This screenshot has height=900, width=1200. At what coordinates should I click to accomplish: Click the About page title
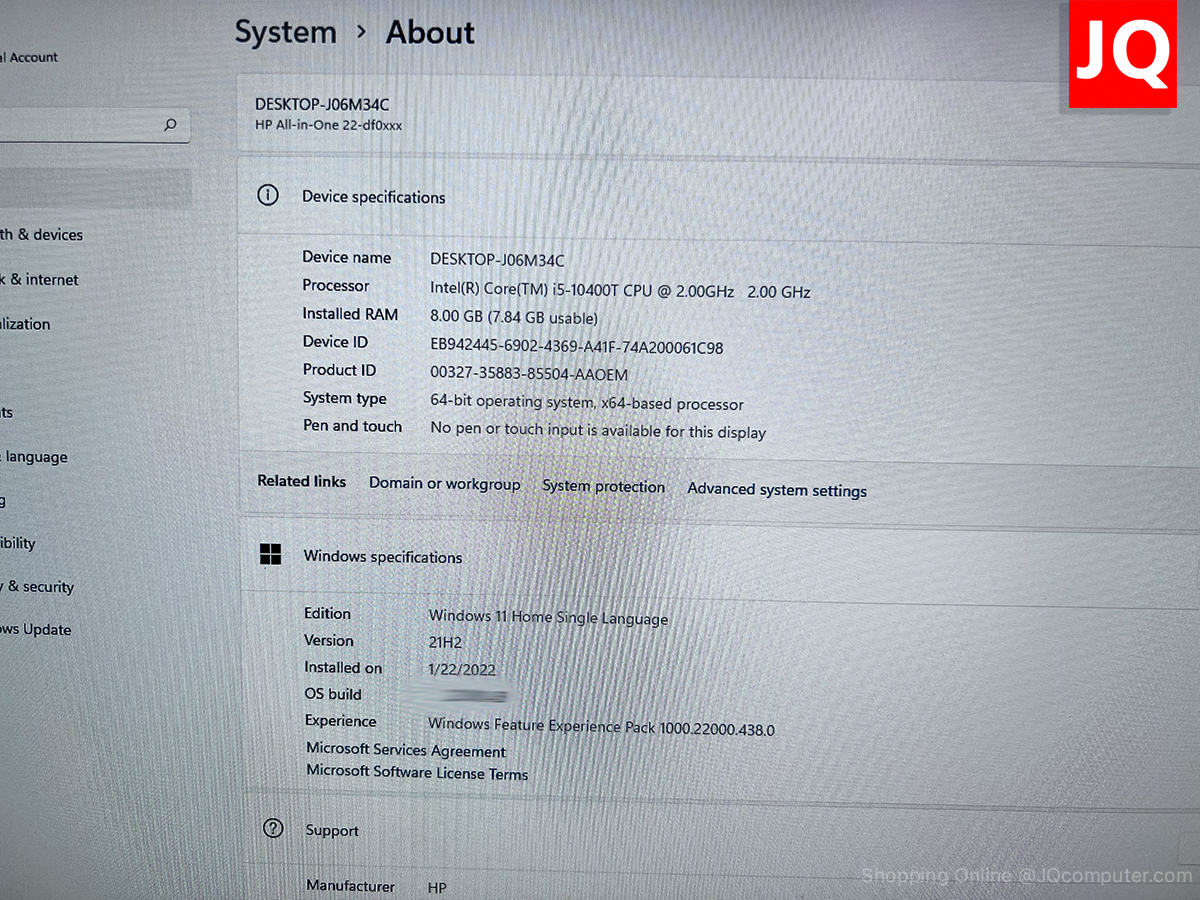430,33
